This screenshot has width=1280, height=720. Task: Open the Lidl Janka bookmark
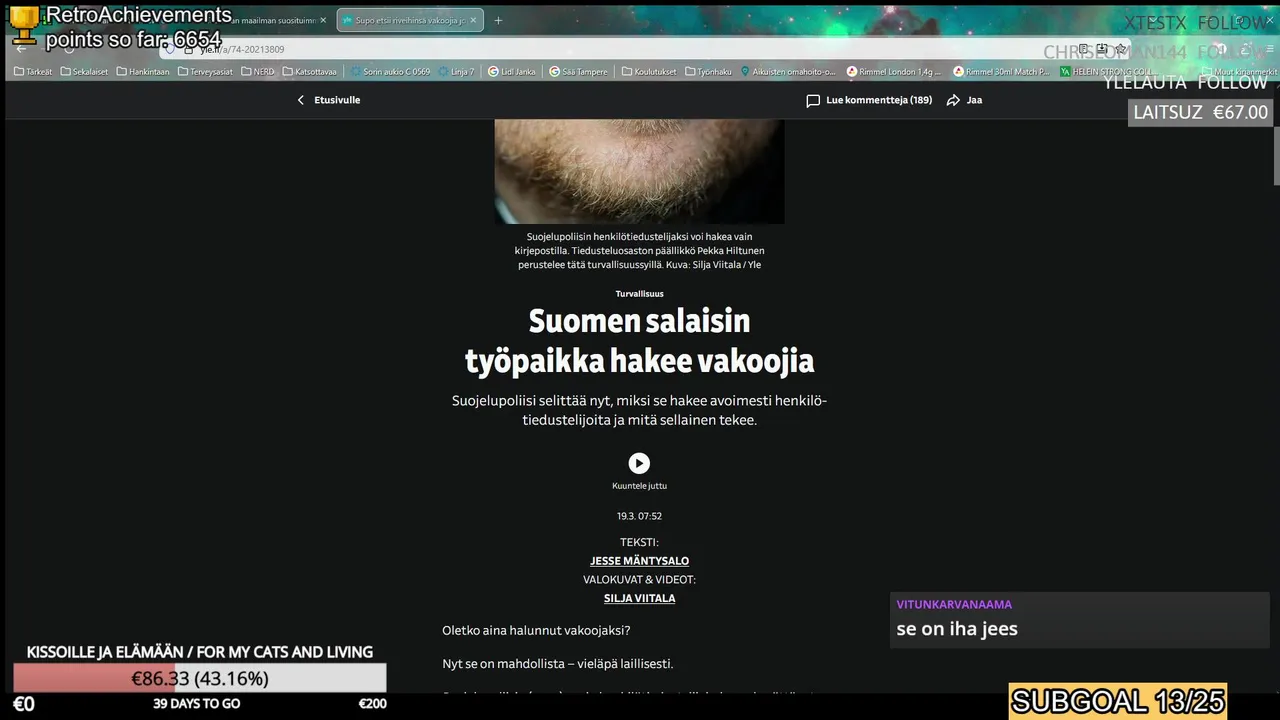[x=511, y=72]
